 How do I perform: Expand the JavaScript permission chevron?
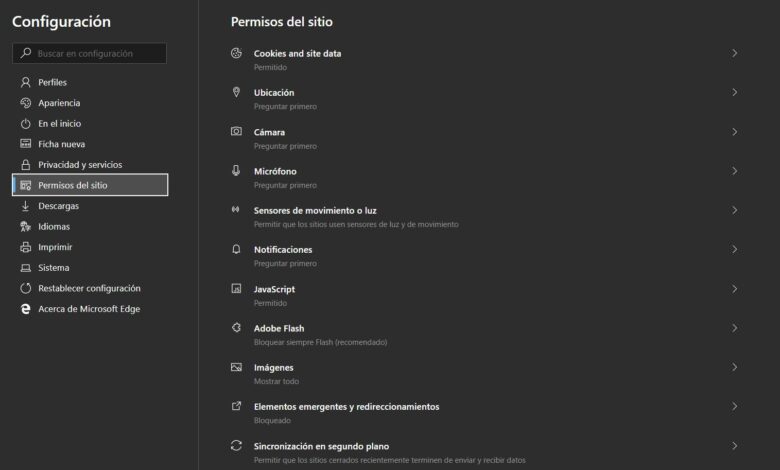tap(734, 289)
